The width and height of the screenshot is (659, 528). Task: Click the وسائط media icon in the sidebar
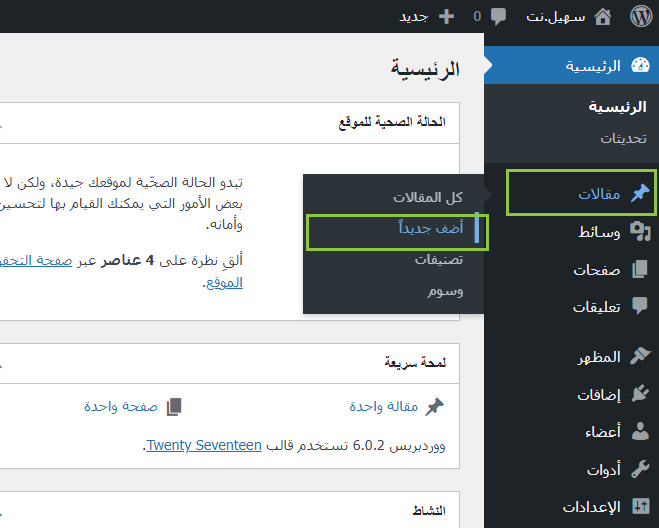640,232
